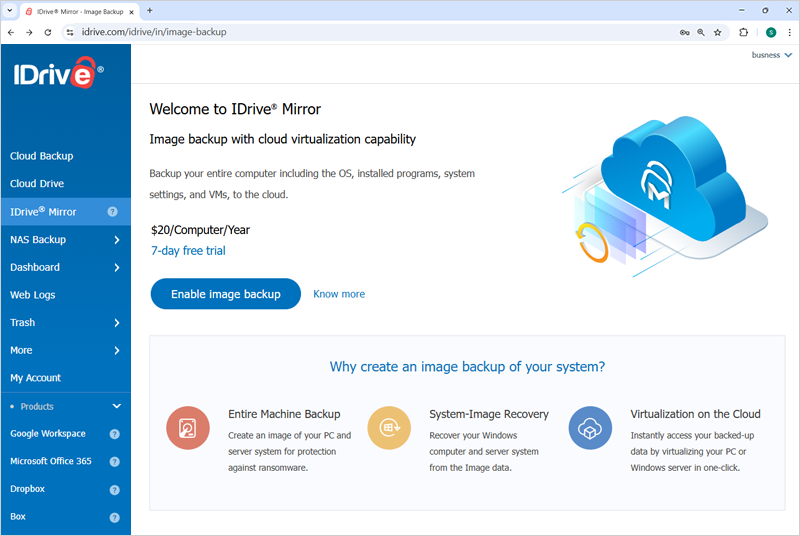Click the Enable image backup button

click(x=226, y=294)
